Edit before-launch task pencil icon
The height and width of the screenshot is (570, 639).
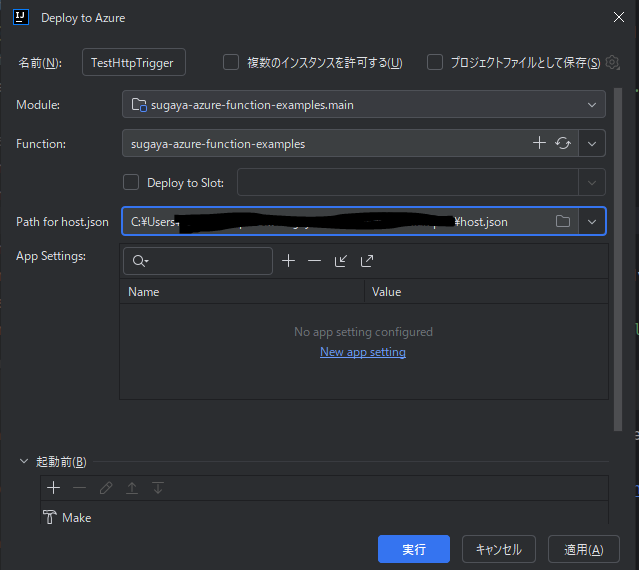click(x=106, y=488)
